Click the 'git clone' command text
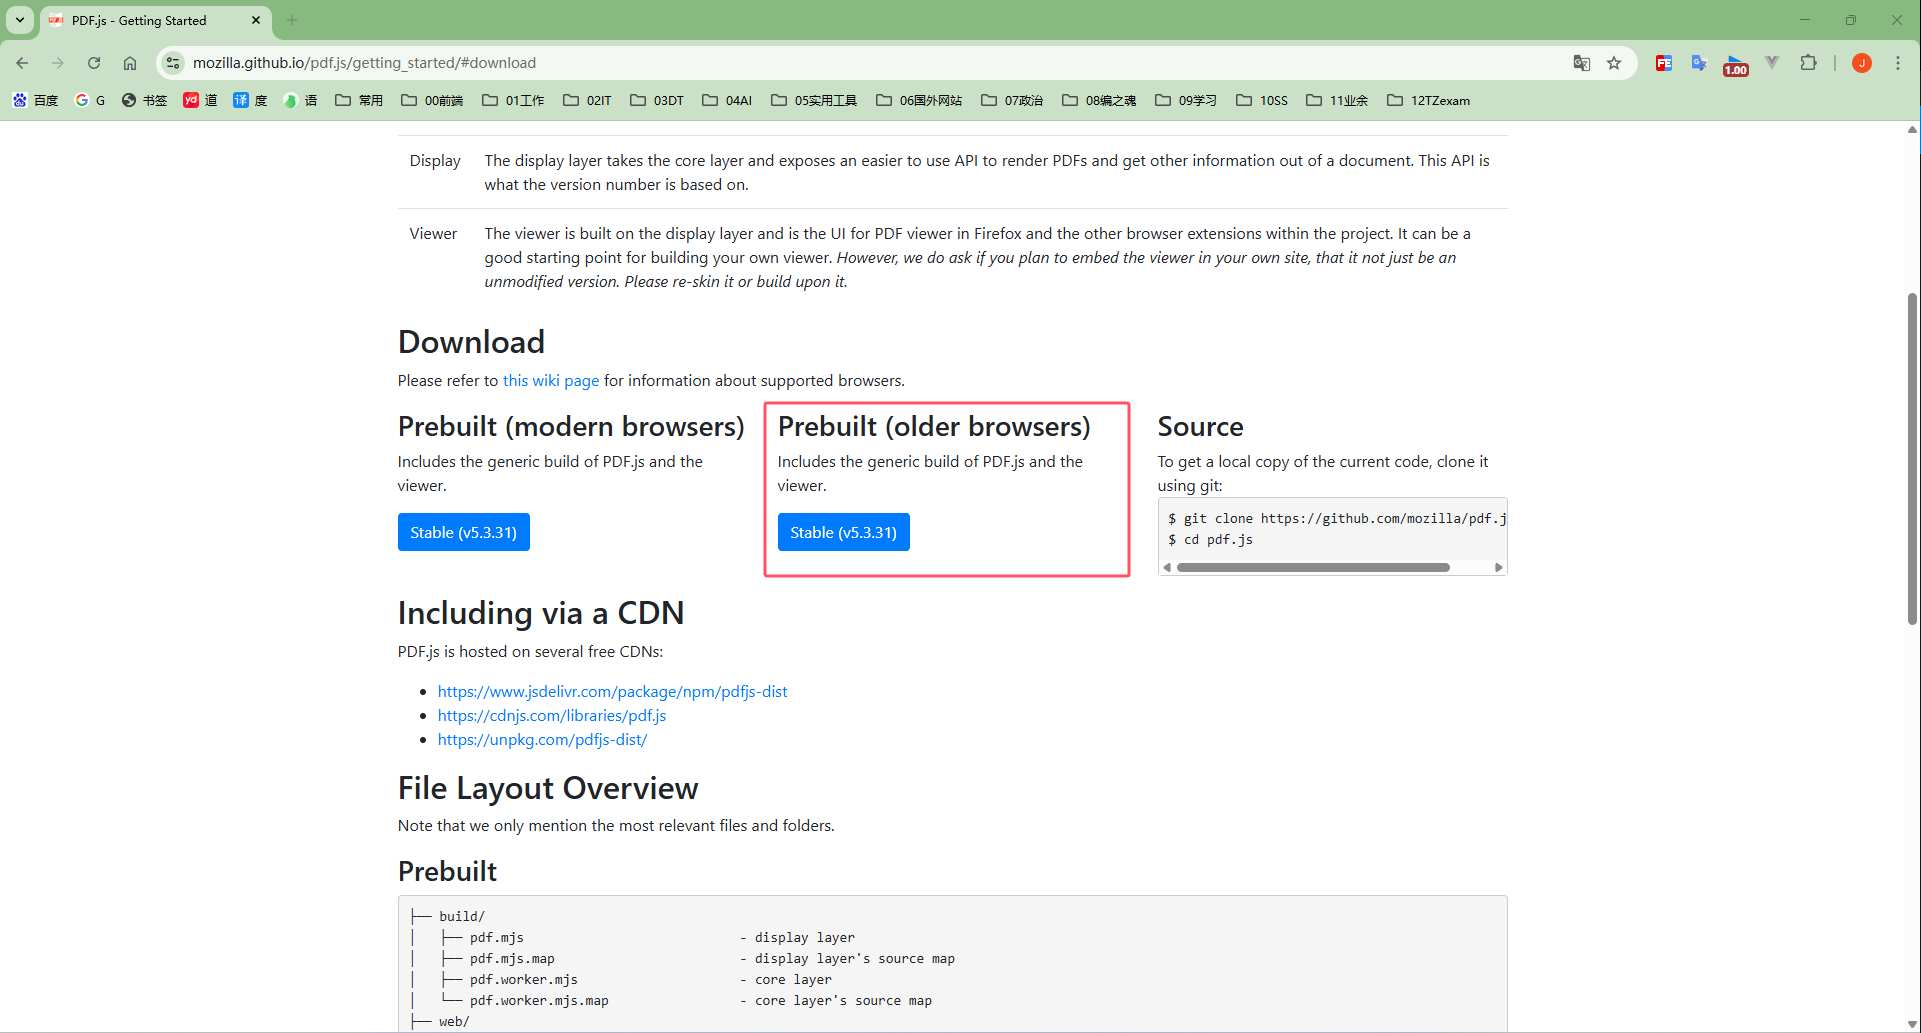 (x=1336, y=518)
